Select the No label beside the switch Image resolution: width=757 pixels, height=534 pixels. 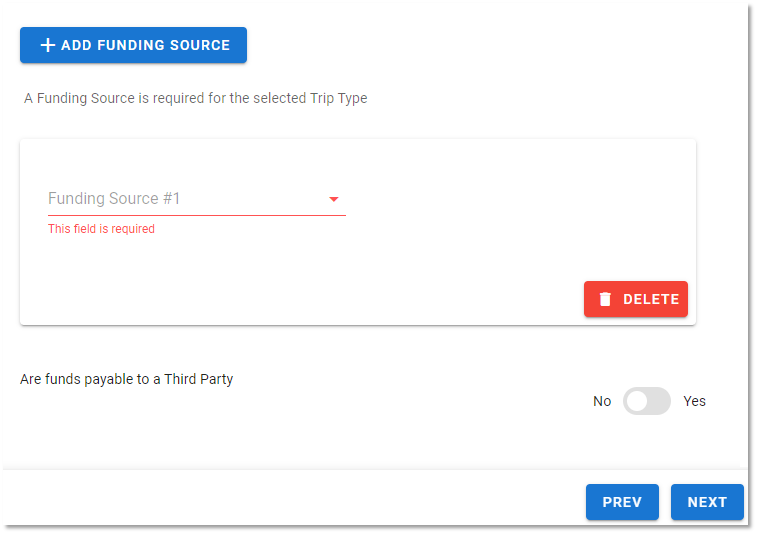pos(602,401)
